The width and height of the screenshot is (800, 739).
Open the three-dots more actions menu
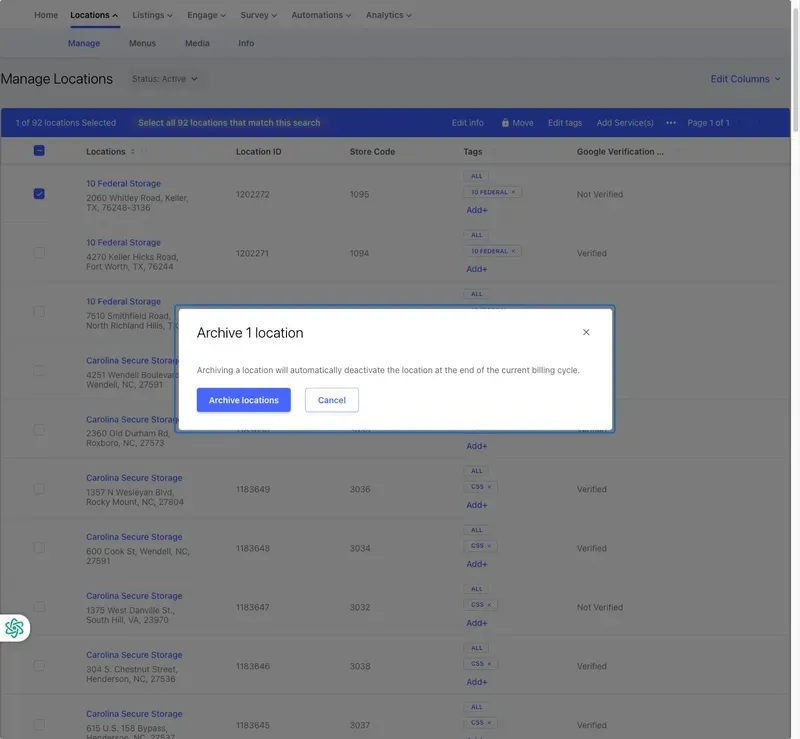pos(670,123)
